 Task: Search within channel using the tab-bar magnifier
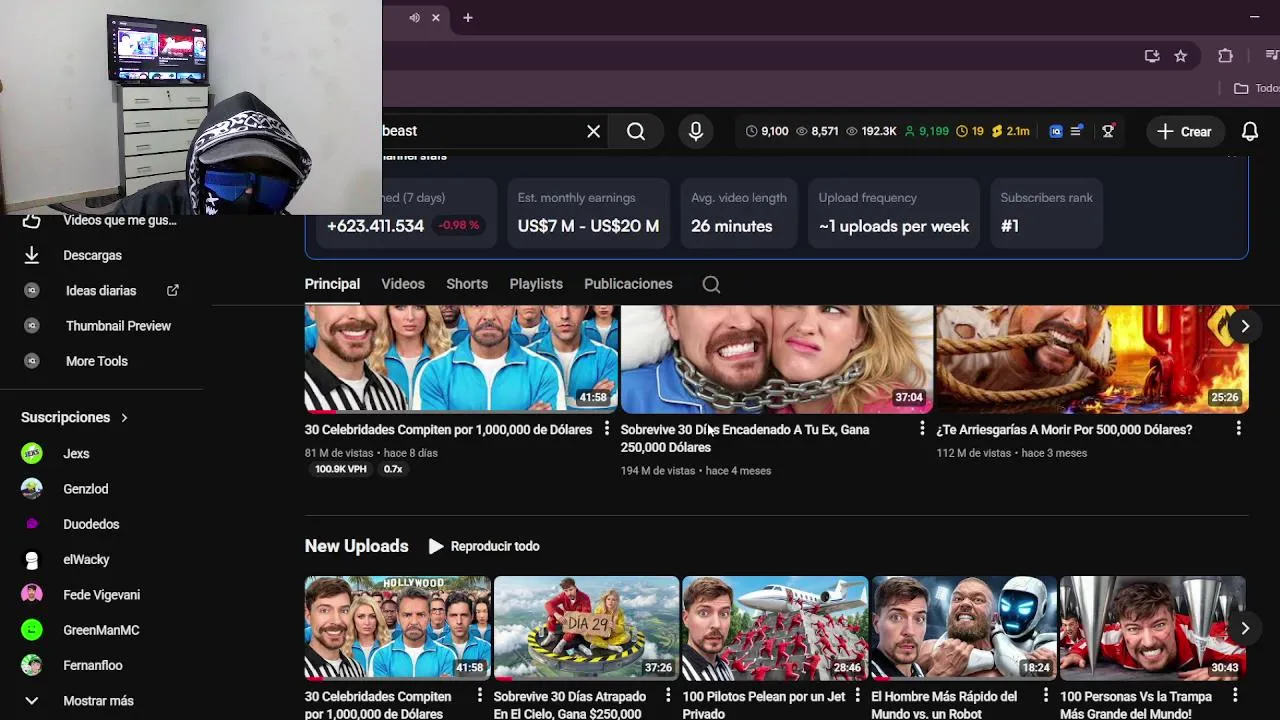[x=711, y=284]
